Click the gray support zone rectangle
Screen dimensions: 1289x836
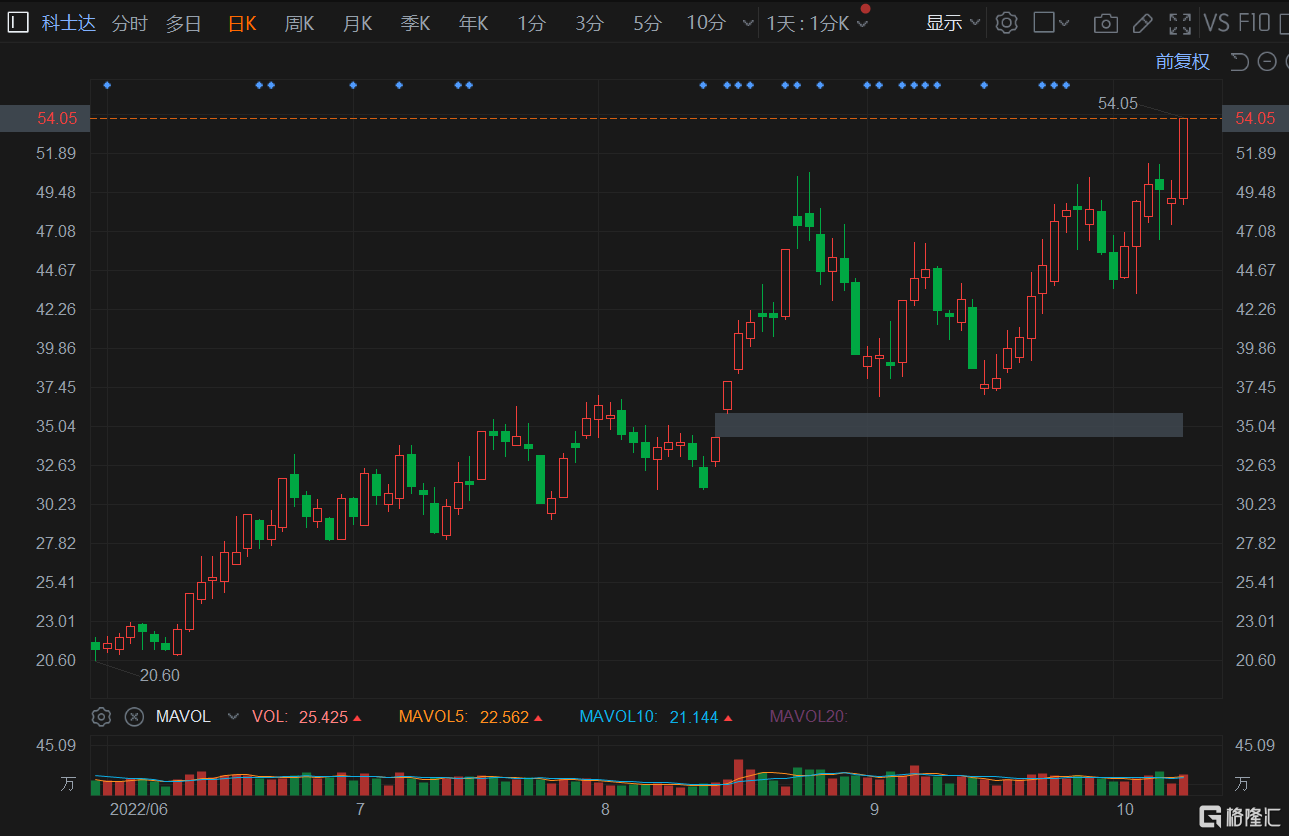948,425
